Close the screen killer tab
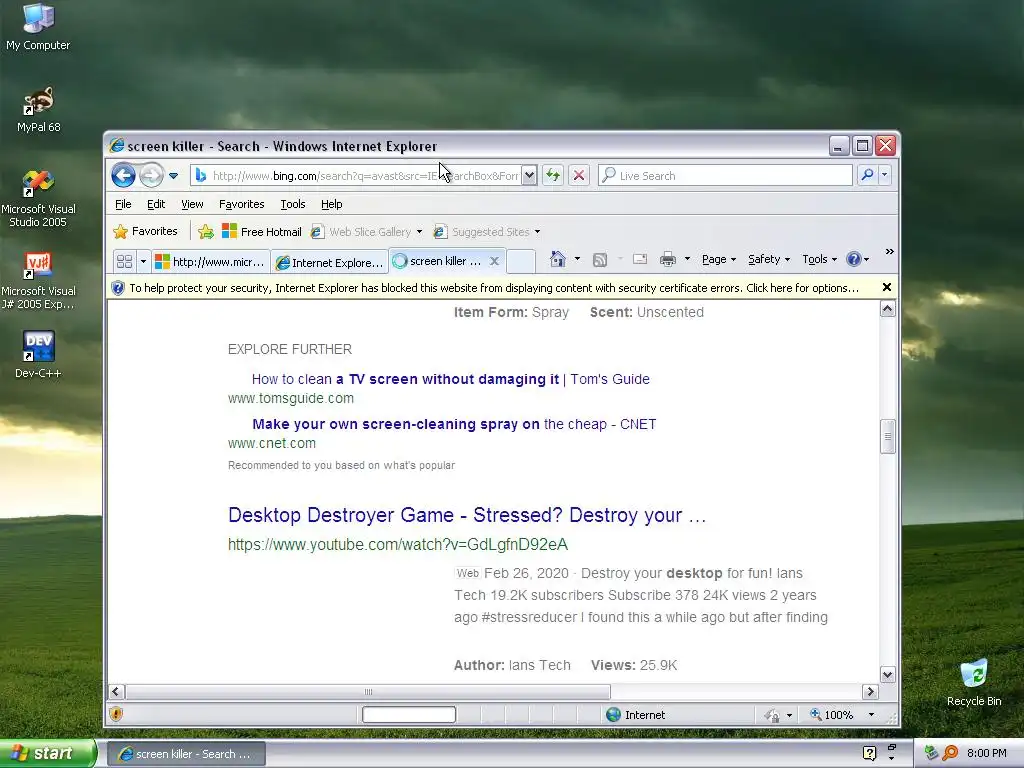This screenshot has height=768, width=1024. point(494,261)
